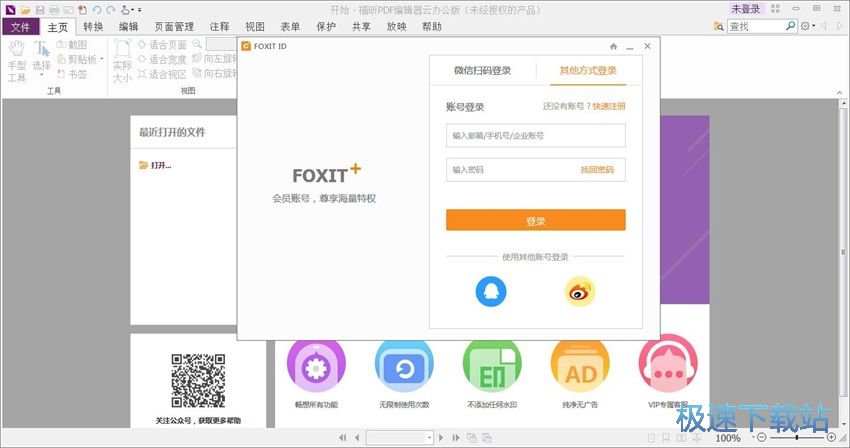Click the VIP专属客服 headset icon
This screenshot has width=850, height=448.
(668, 364)
